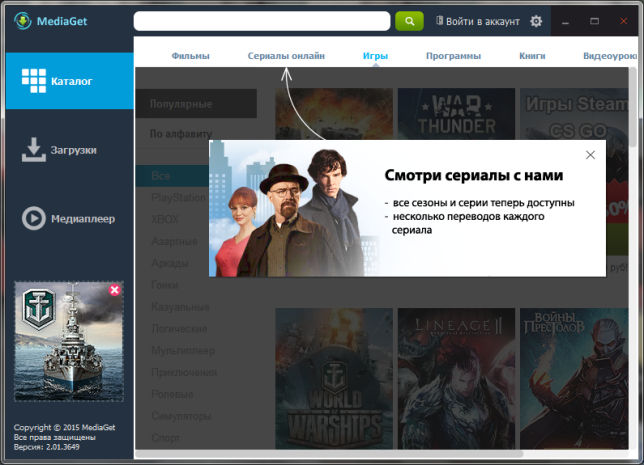The height and width of the screenshot is (465, 644).
Task: Open settings via the gear icon
Action: tap(536, 21)
